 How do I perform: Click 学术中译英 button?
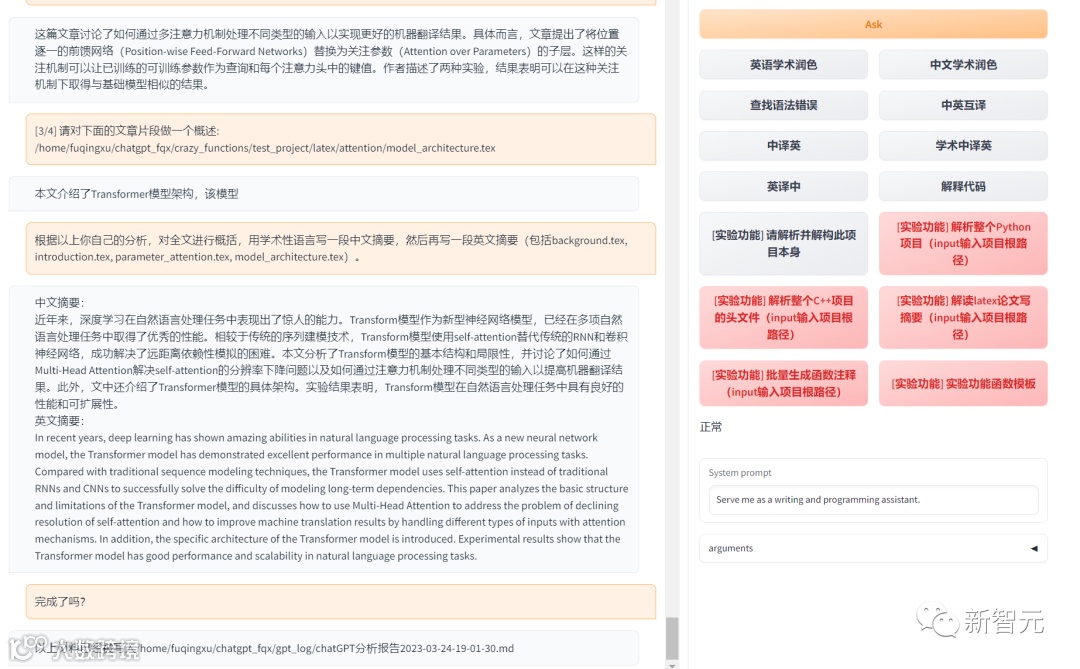tap(963, 145)
